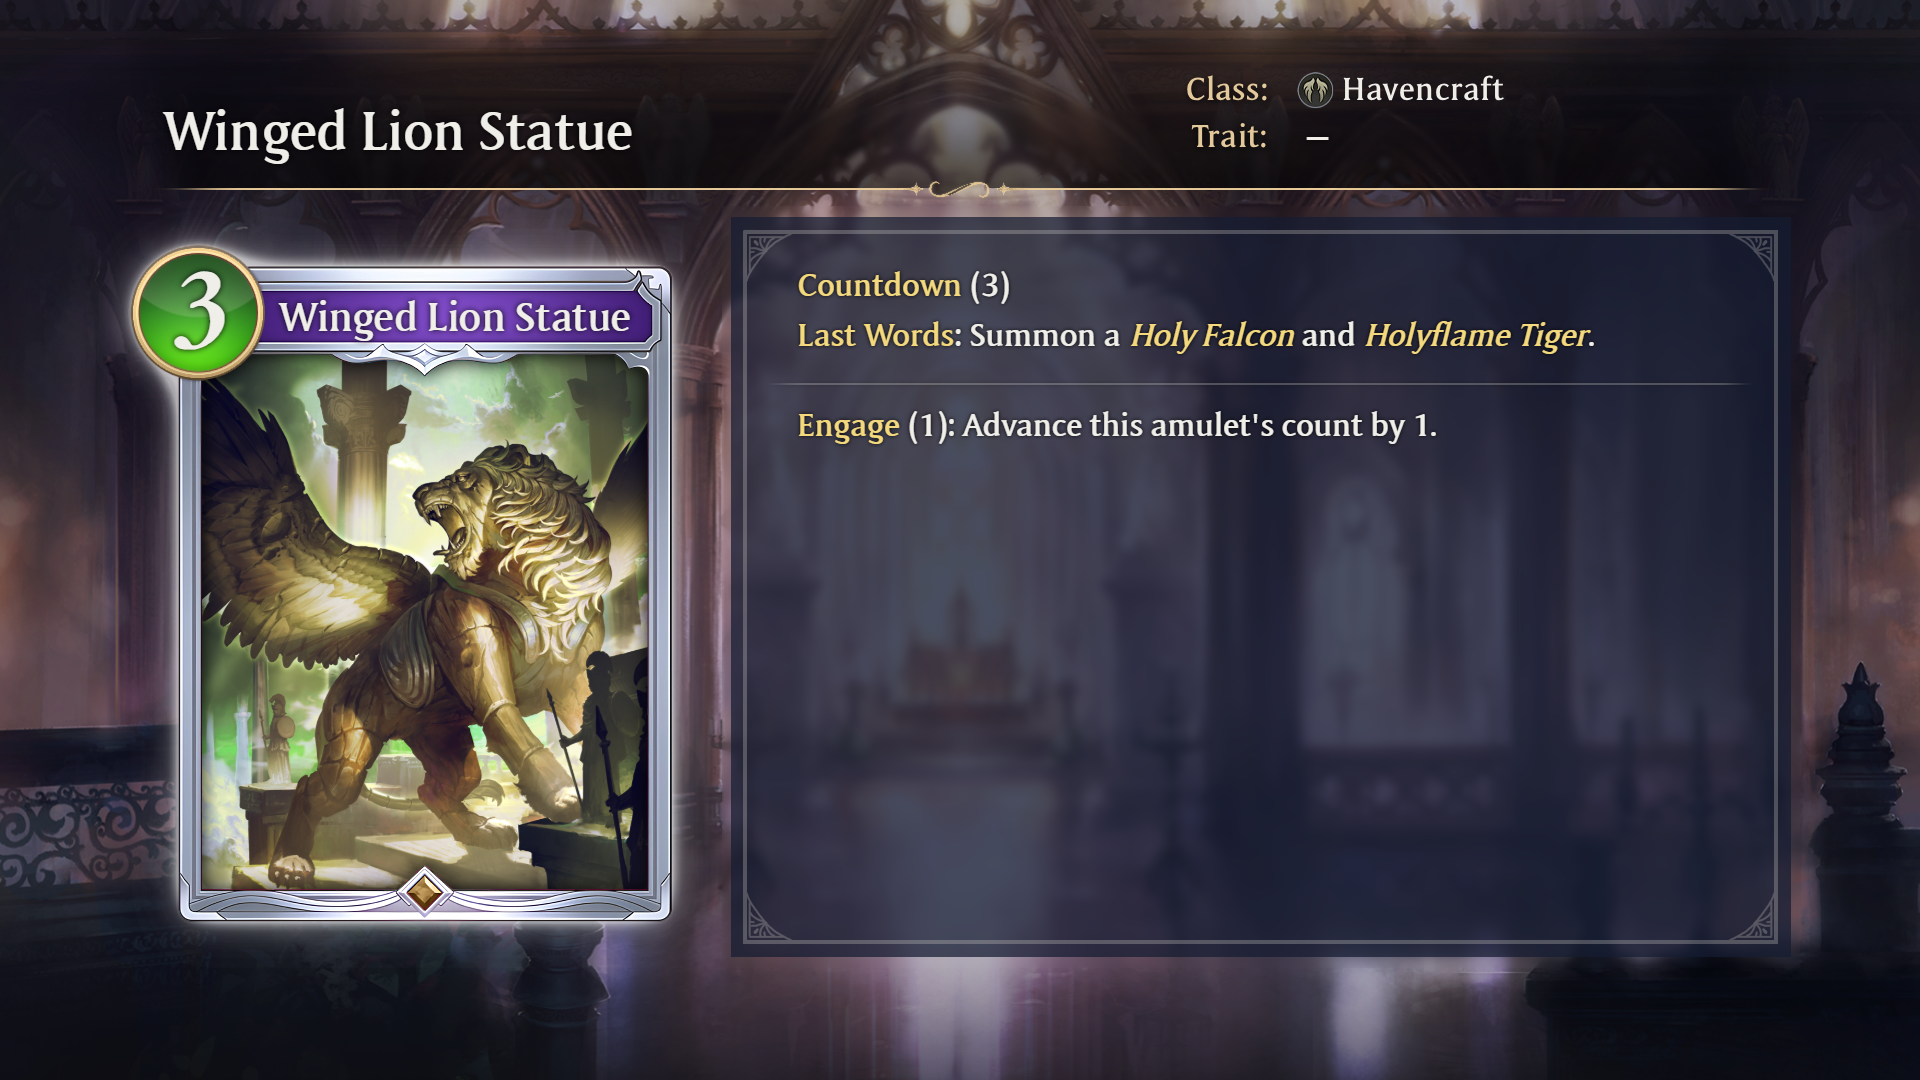Image resolution: width=1920 pixels, height=1080 pixels.
Task: Click the bronze rarity gem on card
Action: click(x=424, y=890)
